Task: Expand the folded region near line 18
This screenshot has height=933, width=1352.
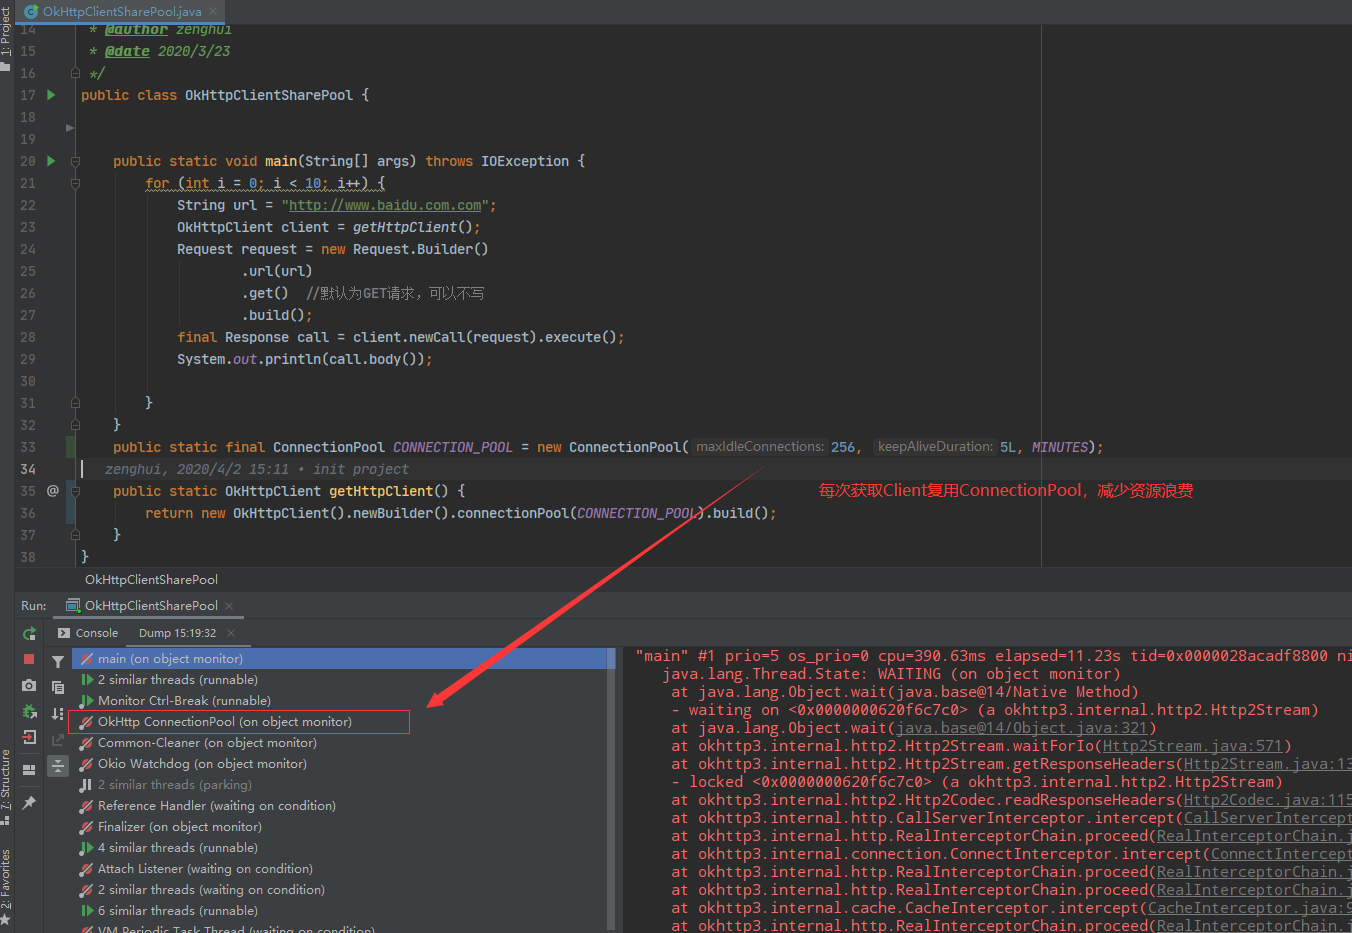Action: (x=70, y=128)
